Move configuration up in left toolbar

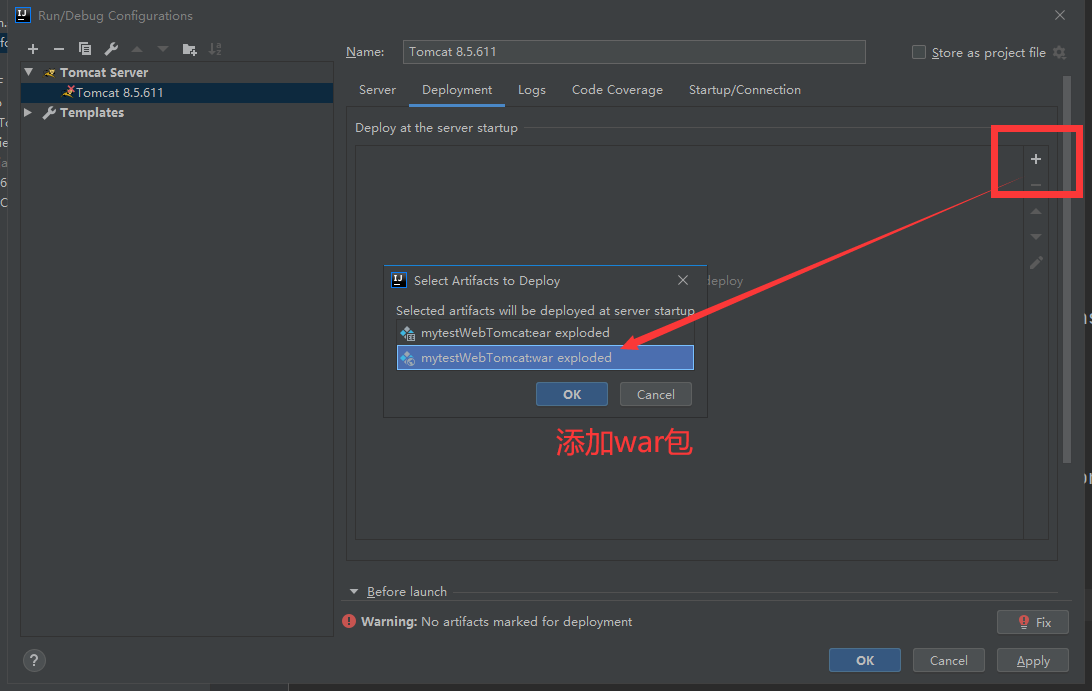(137, 49)
